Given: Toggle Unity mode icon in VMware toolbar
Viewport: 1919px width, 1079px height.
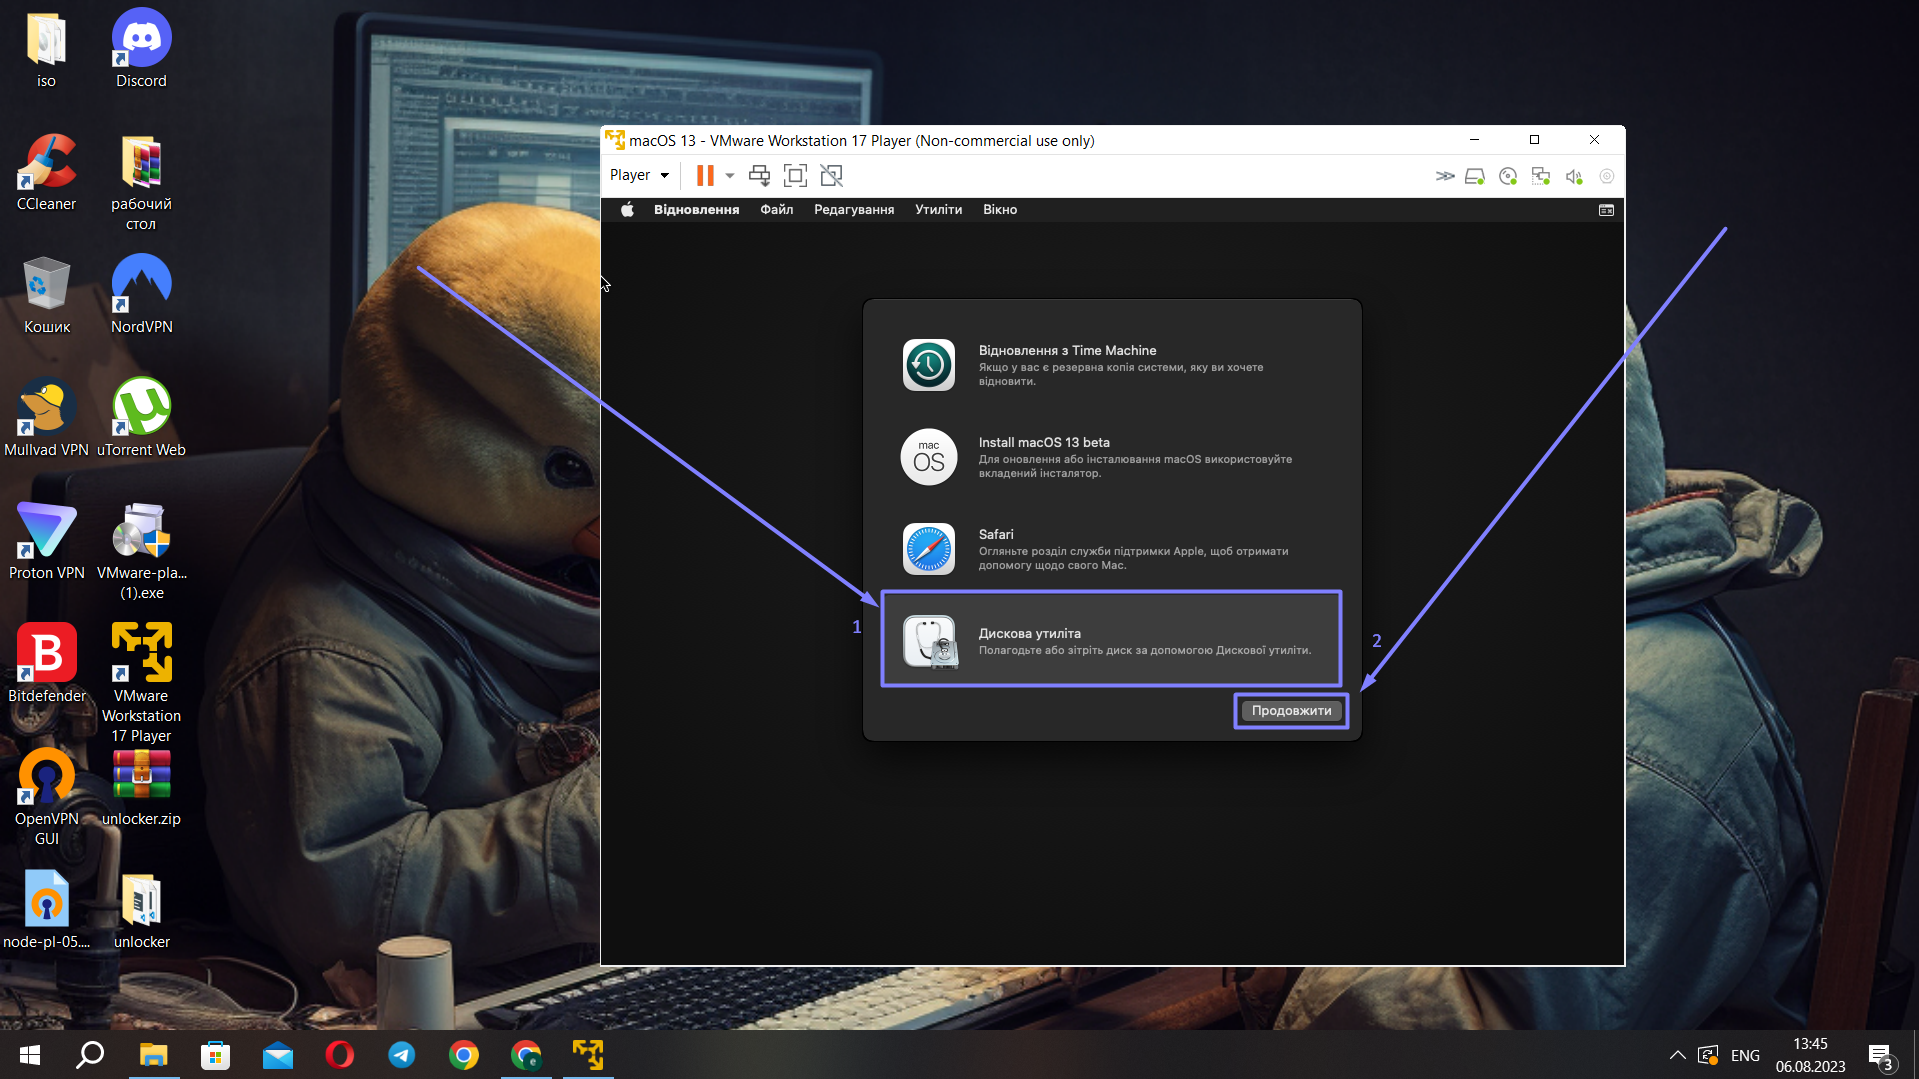Looking at the screenshot, I should (x=831, y=176).
